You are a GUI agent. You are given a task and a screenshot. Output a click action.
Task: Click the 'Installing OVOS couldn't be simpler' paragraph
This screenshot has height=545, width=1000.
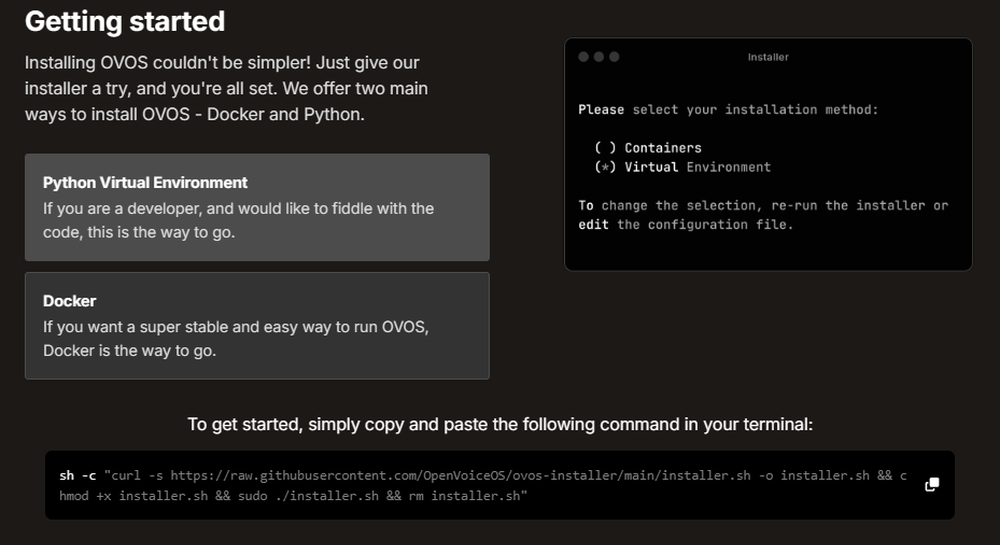coord(226,89)
